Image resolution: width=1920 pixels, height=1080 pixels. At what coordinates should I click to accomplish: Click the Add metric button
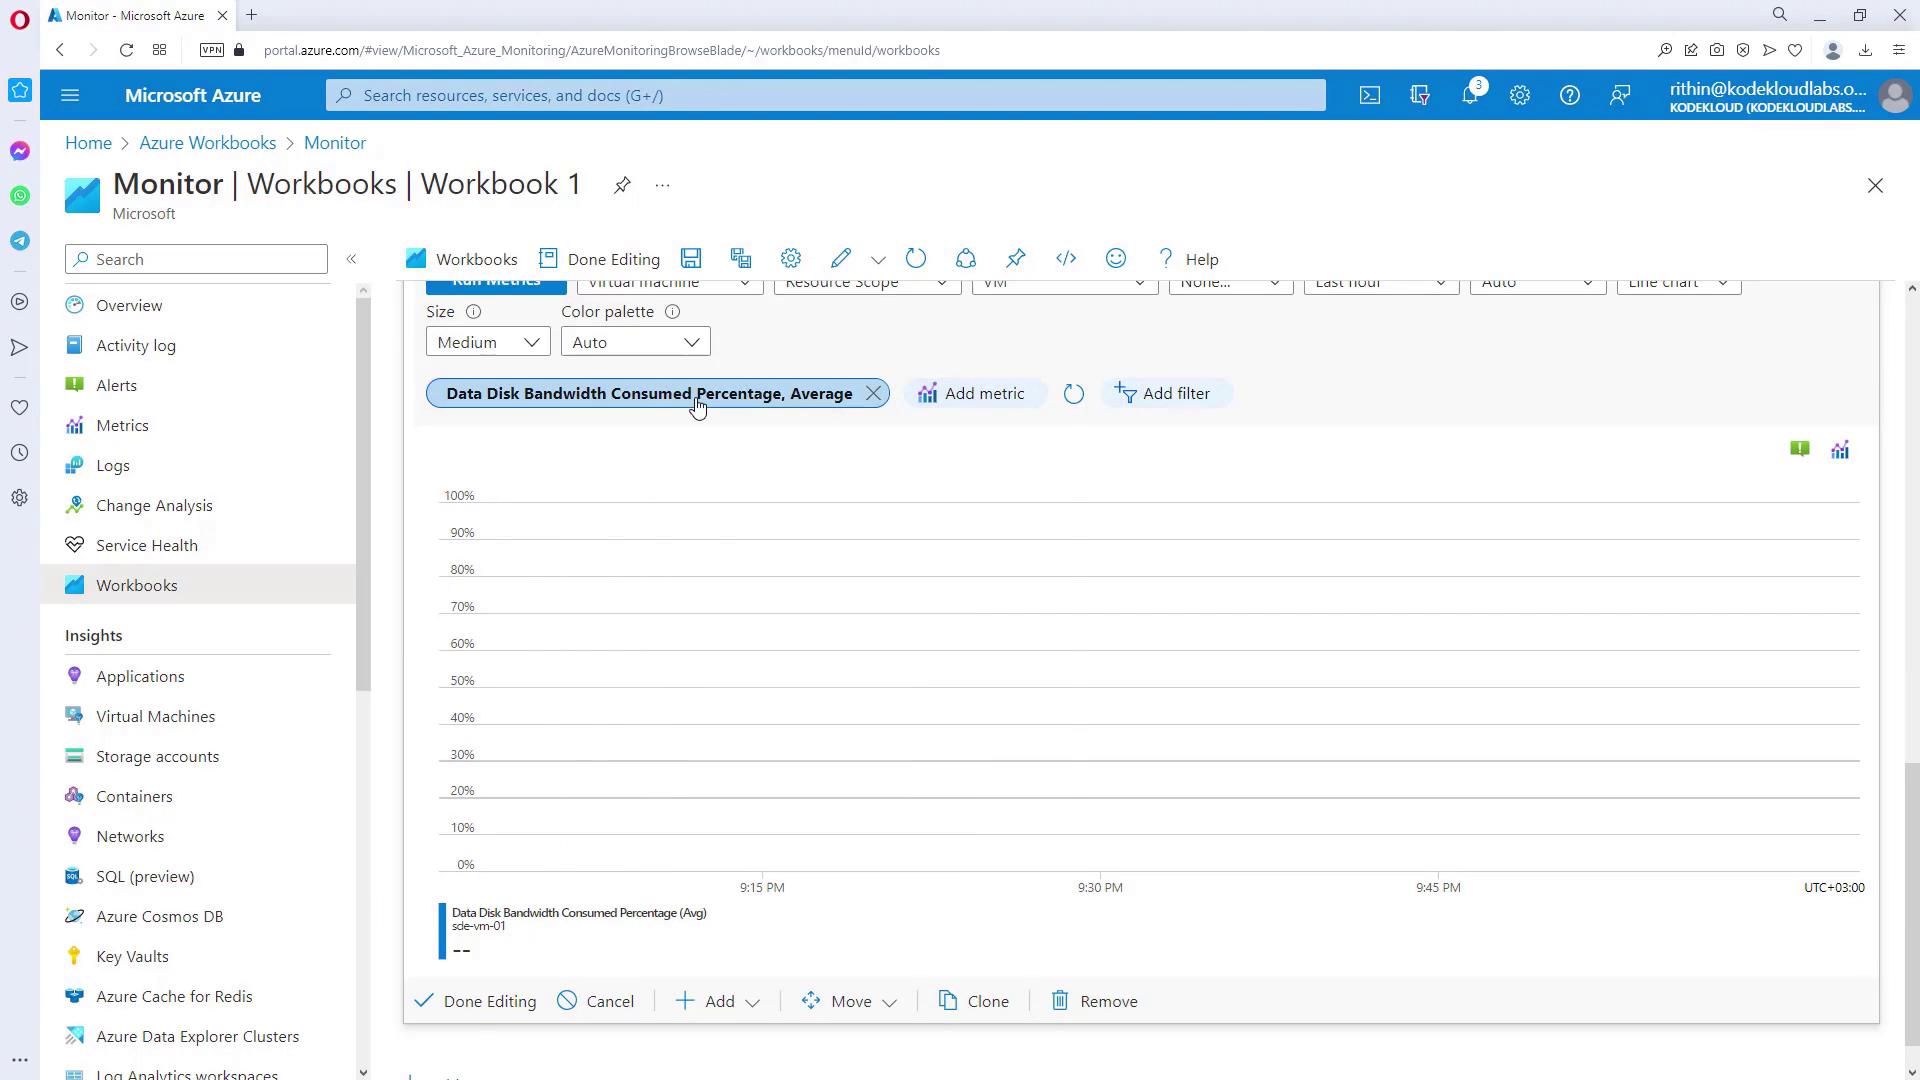(x=972, y=394)
